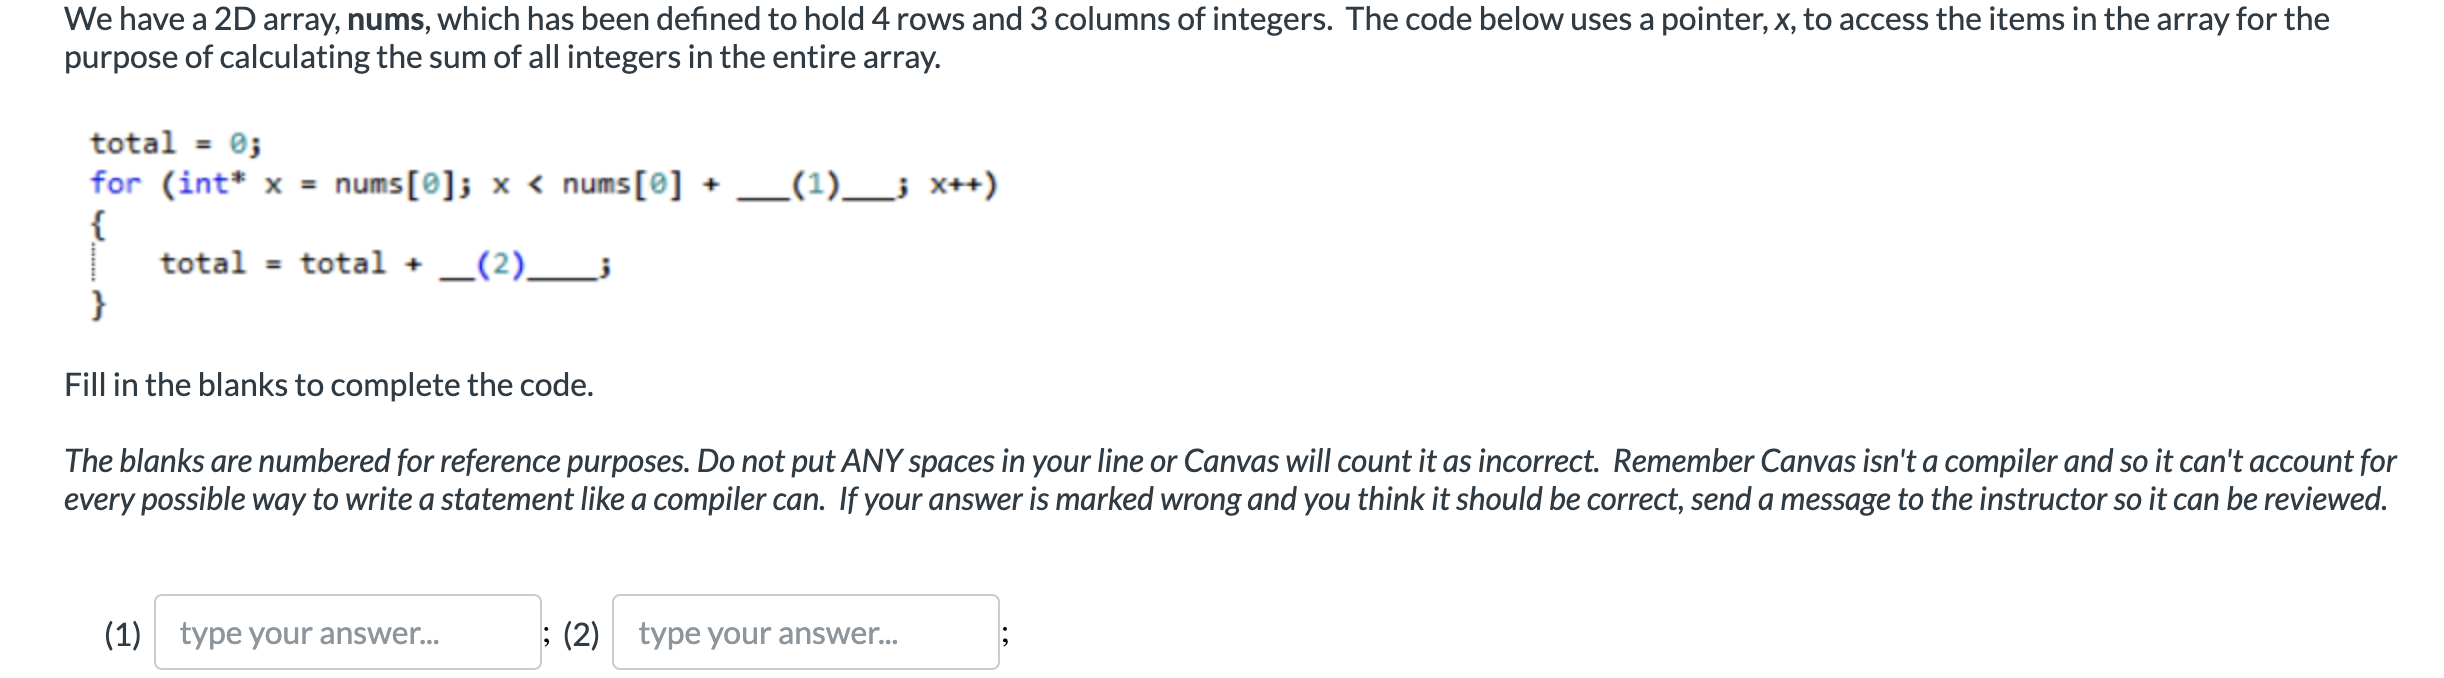This screenshot has width=2444, height=678.
Task: Click the phrase 'Fill in the blanks to complete the code.'
Action: [328, 383]
